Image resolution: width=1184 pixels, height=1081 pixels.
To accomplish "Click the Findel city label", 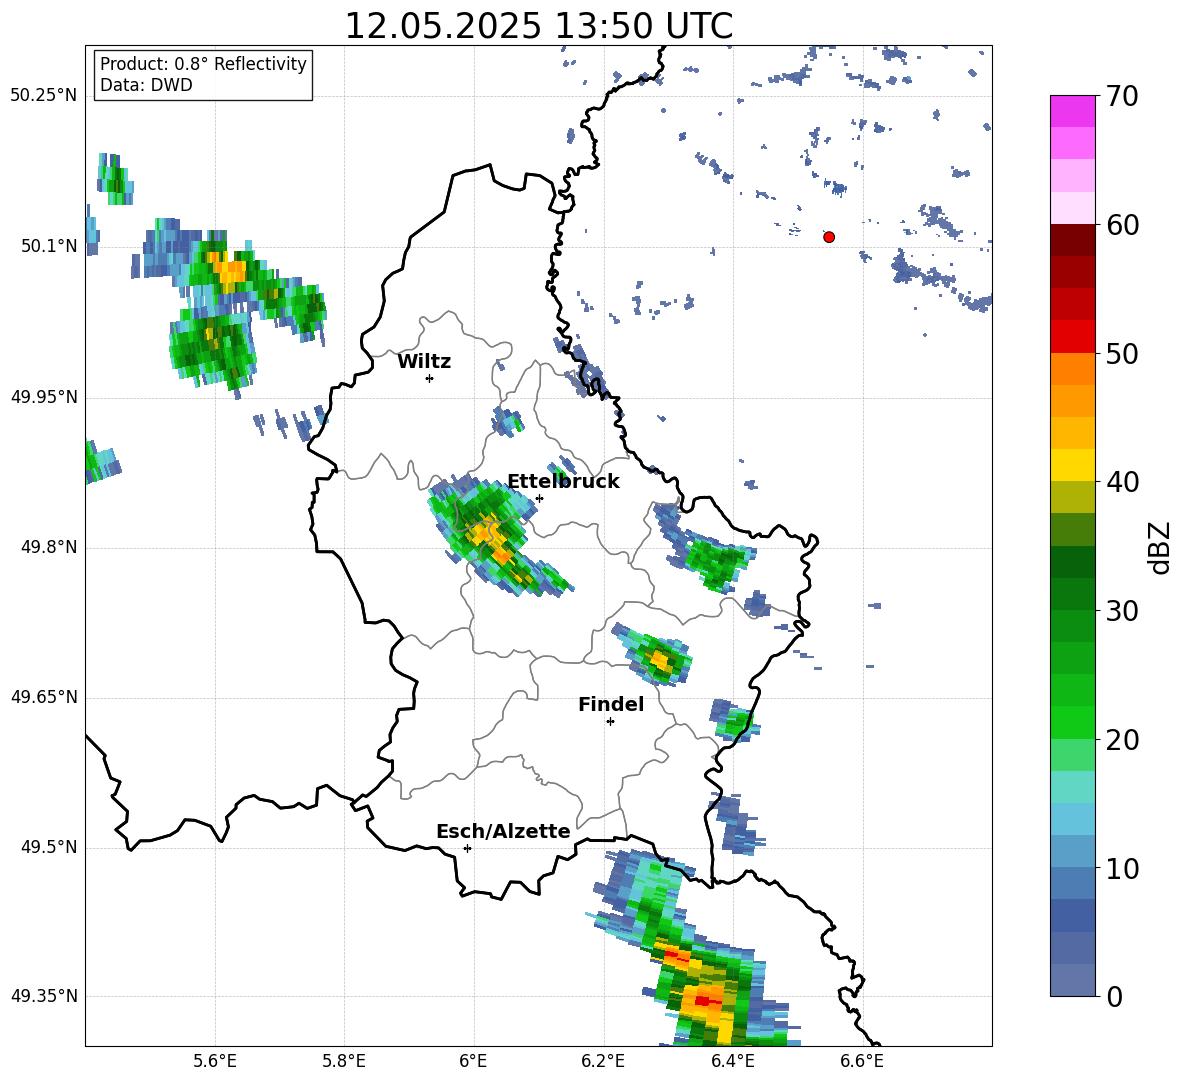I will coord(611,704).
